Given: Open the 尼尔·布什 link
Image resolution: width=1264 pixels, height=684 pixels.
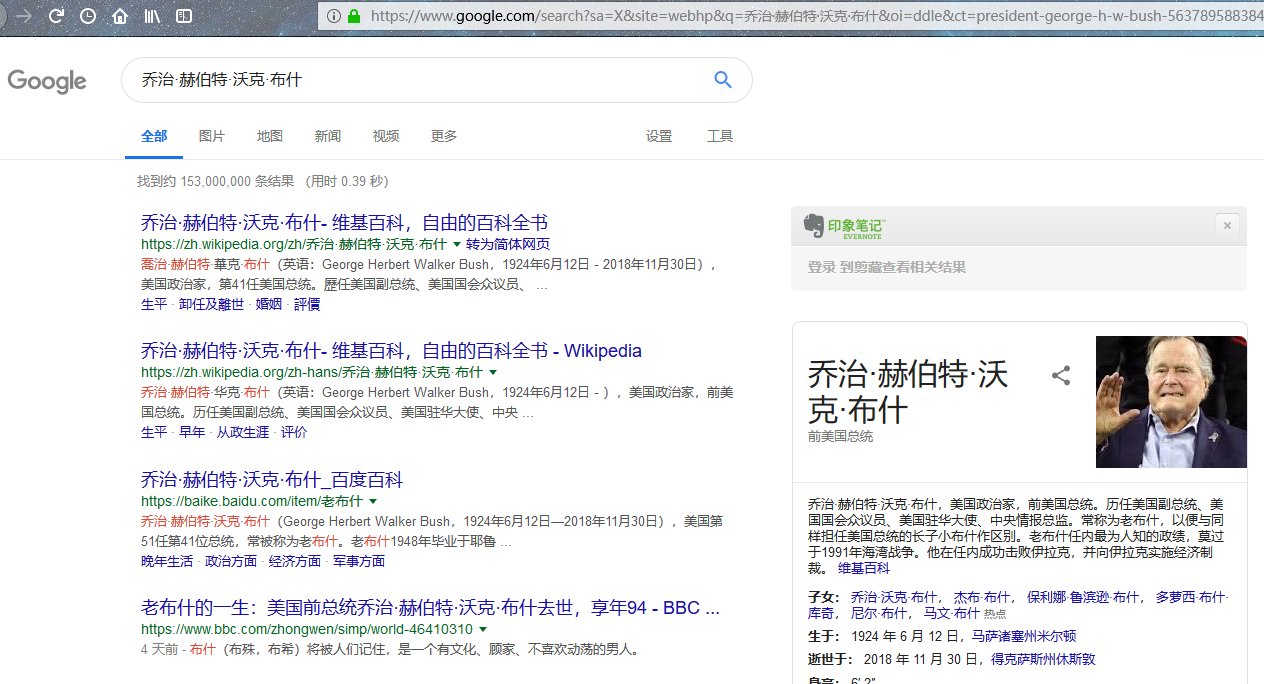Looking at the screenshot, I should click(x=881, y=613).
